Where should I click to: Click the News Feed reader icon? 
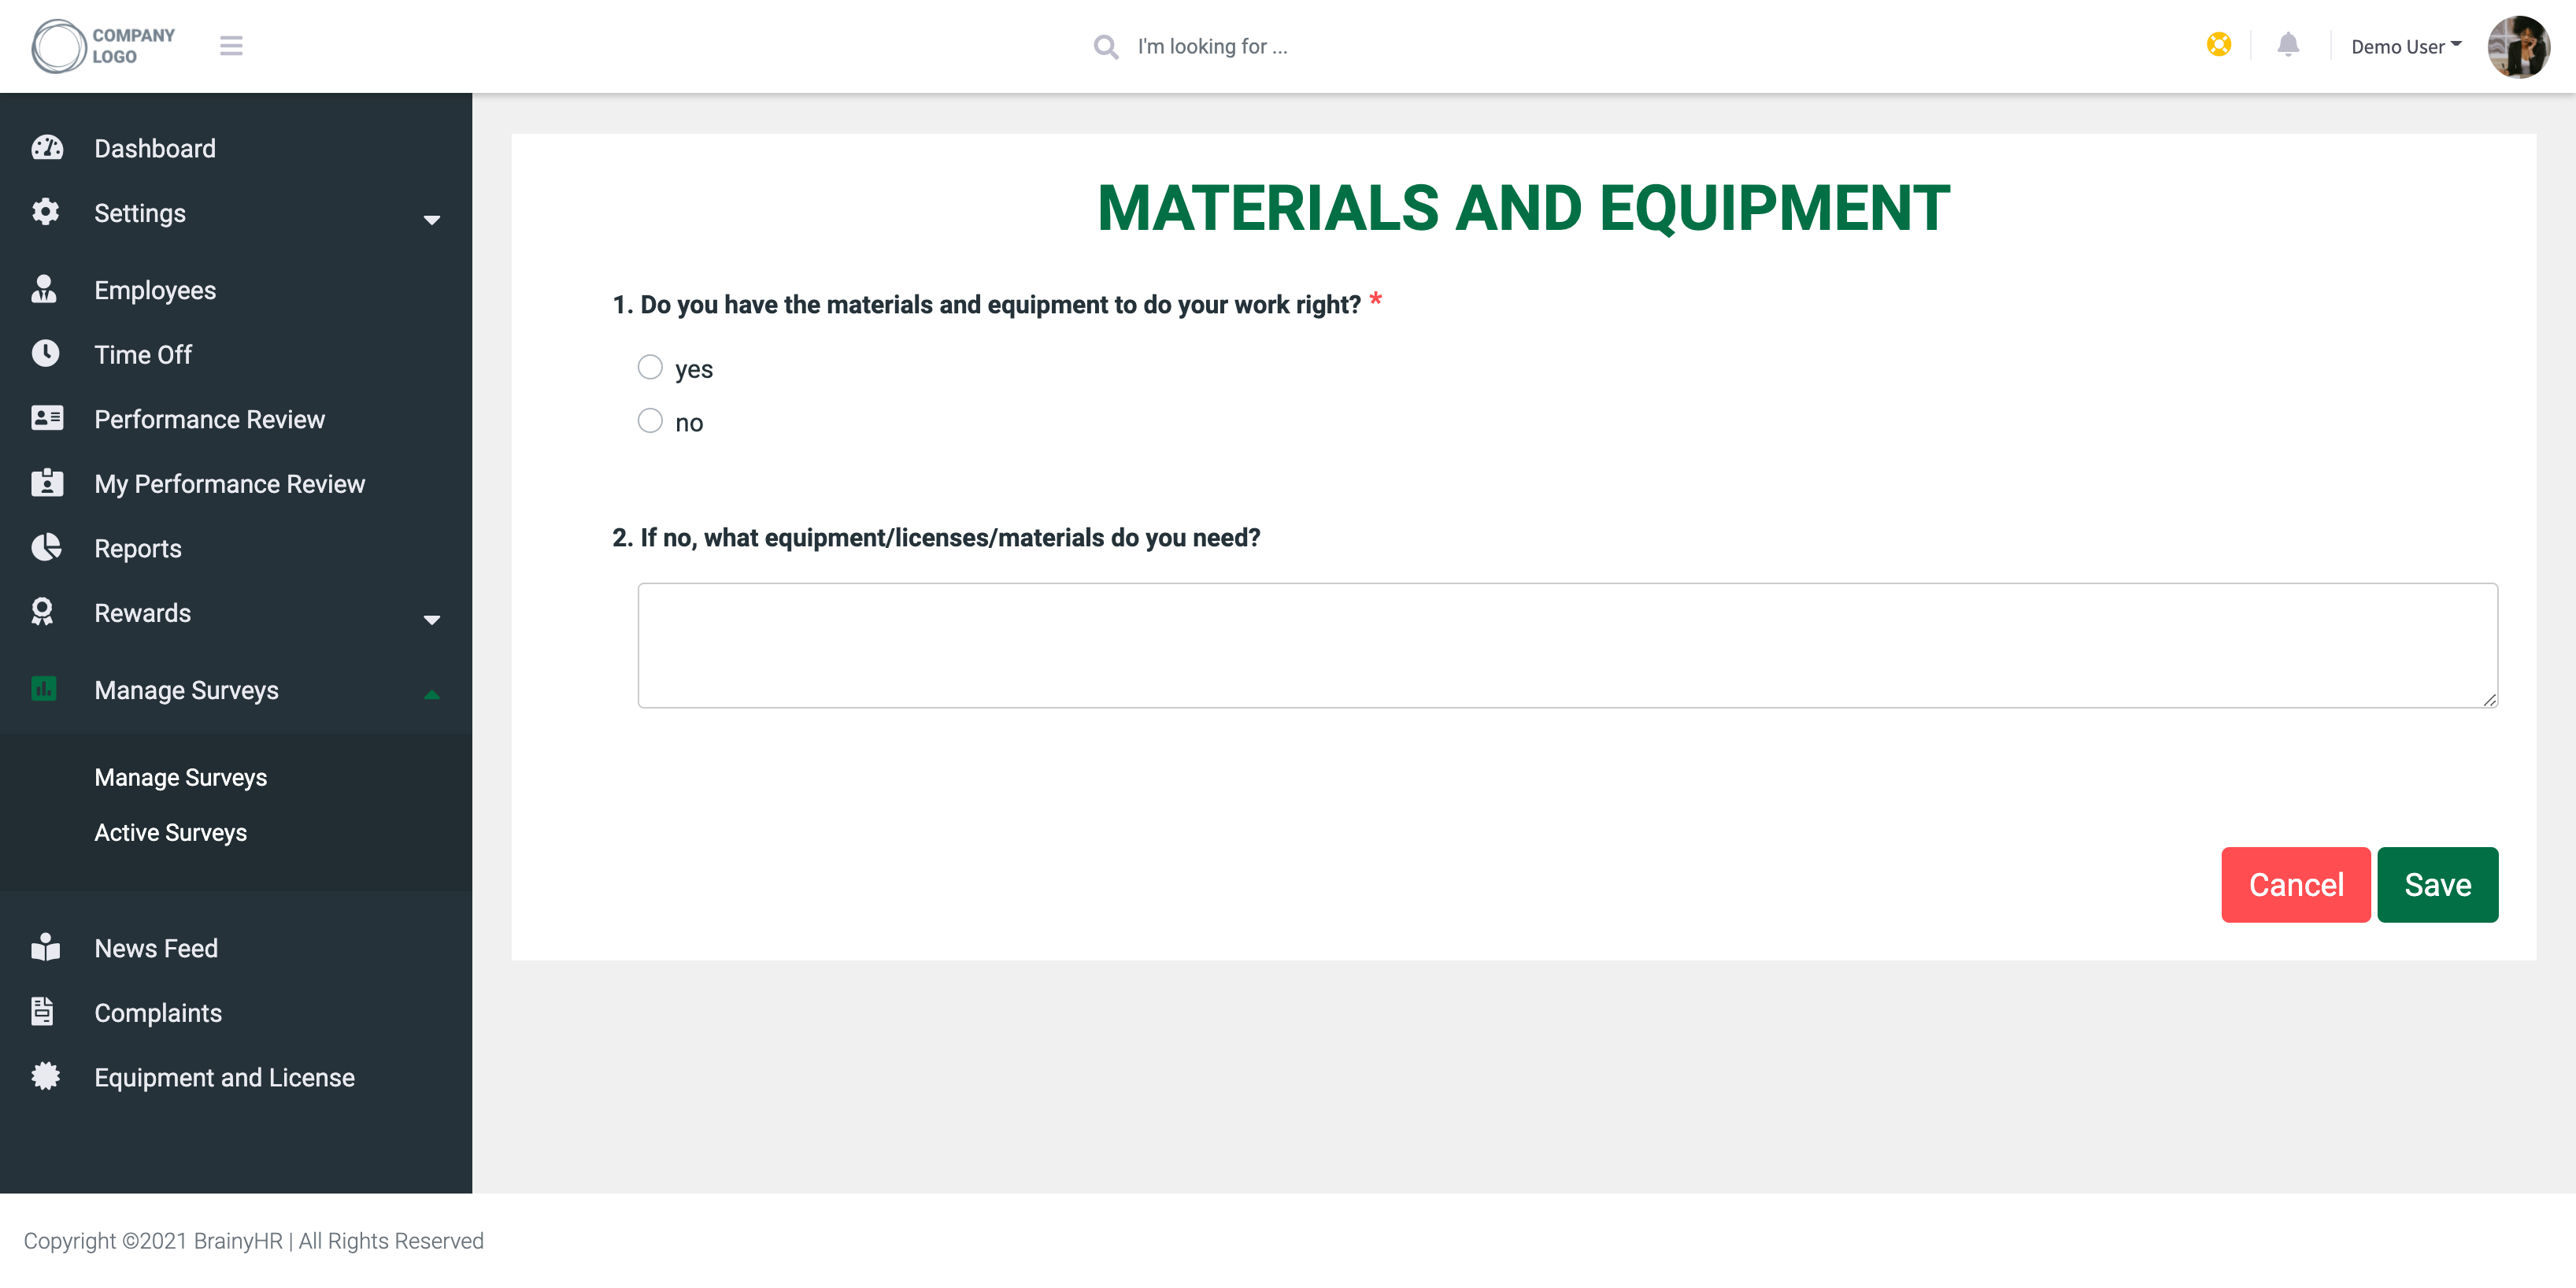click(46, 947)
